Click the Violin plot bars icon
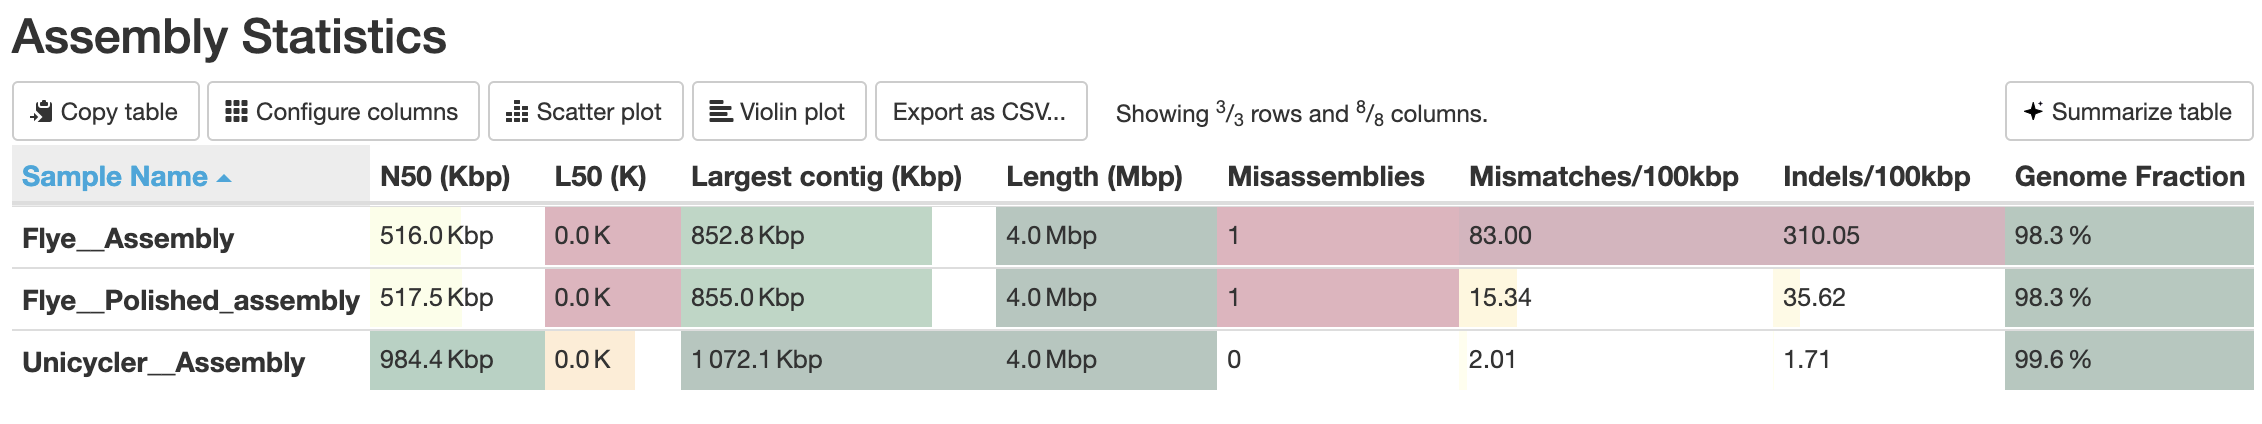The width and height of the screenshot is (2262, 424). point(720,112)
